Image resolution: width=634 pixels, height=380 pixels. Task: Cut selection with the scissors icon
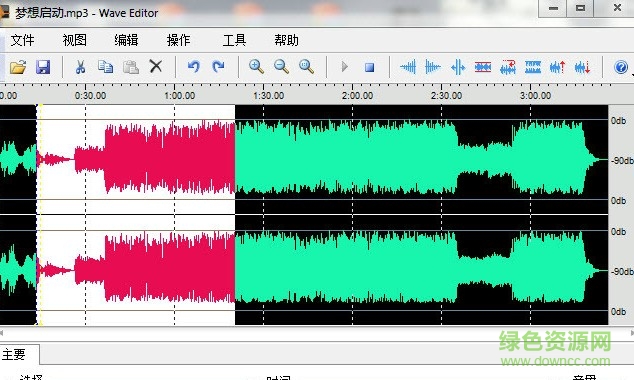click(80, 67)
